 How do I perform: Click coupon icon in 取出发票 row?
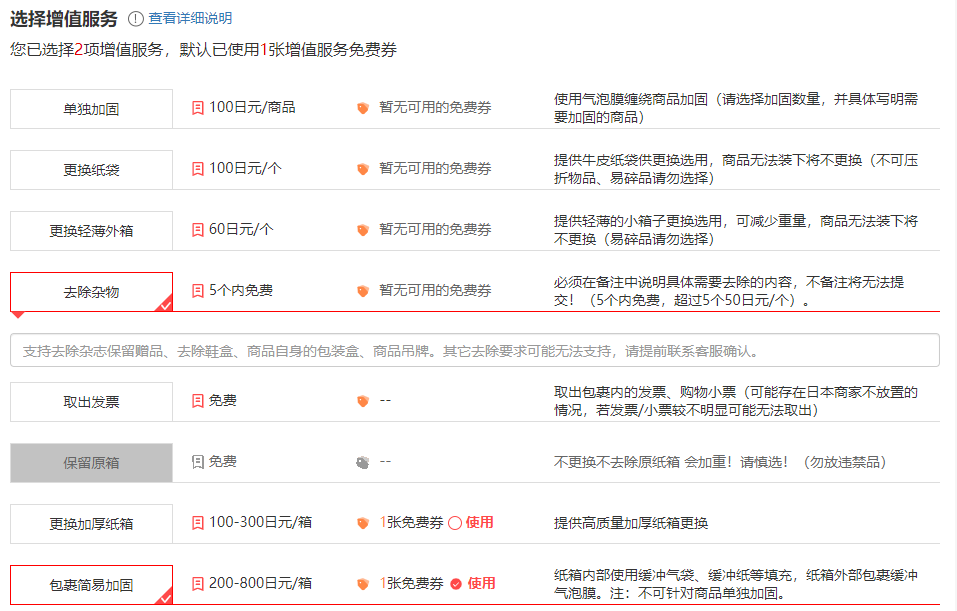pos(363,401)
